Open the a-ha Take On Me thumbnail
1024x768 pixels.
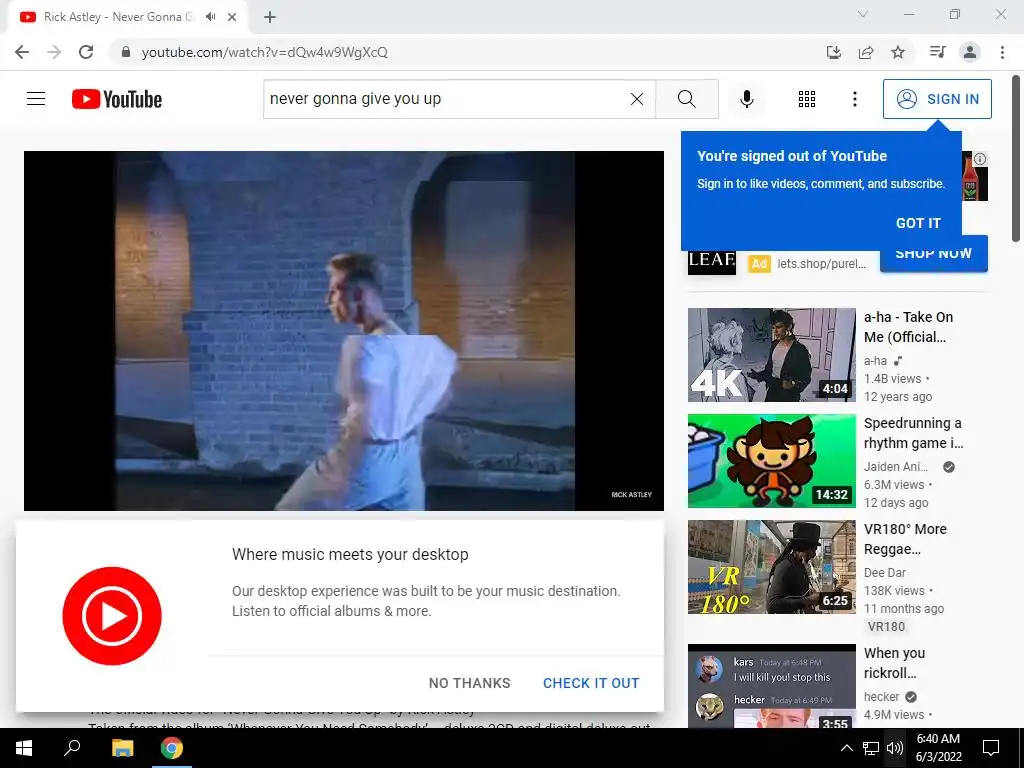(x=771, y=355)
